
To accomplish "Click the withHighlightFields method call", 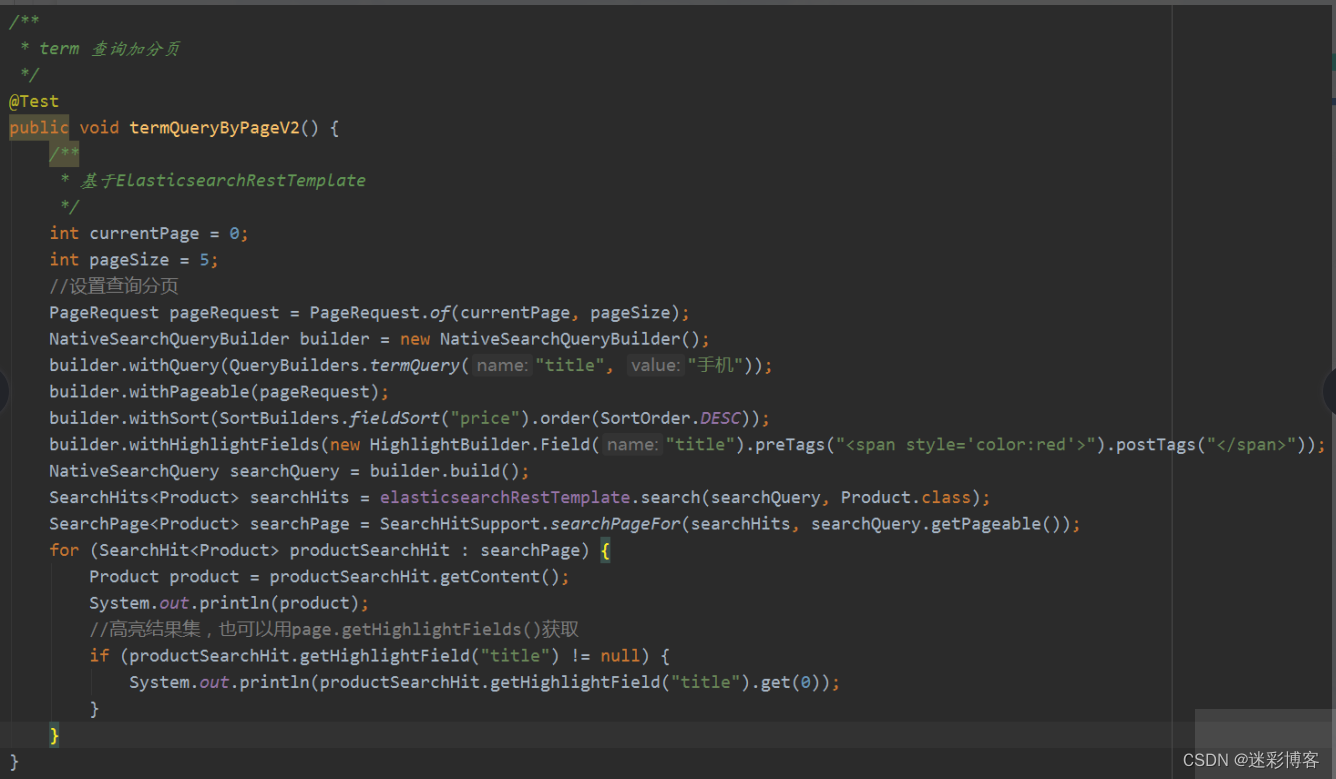I will [x=224, y=444].
